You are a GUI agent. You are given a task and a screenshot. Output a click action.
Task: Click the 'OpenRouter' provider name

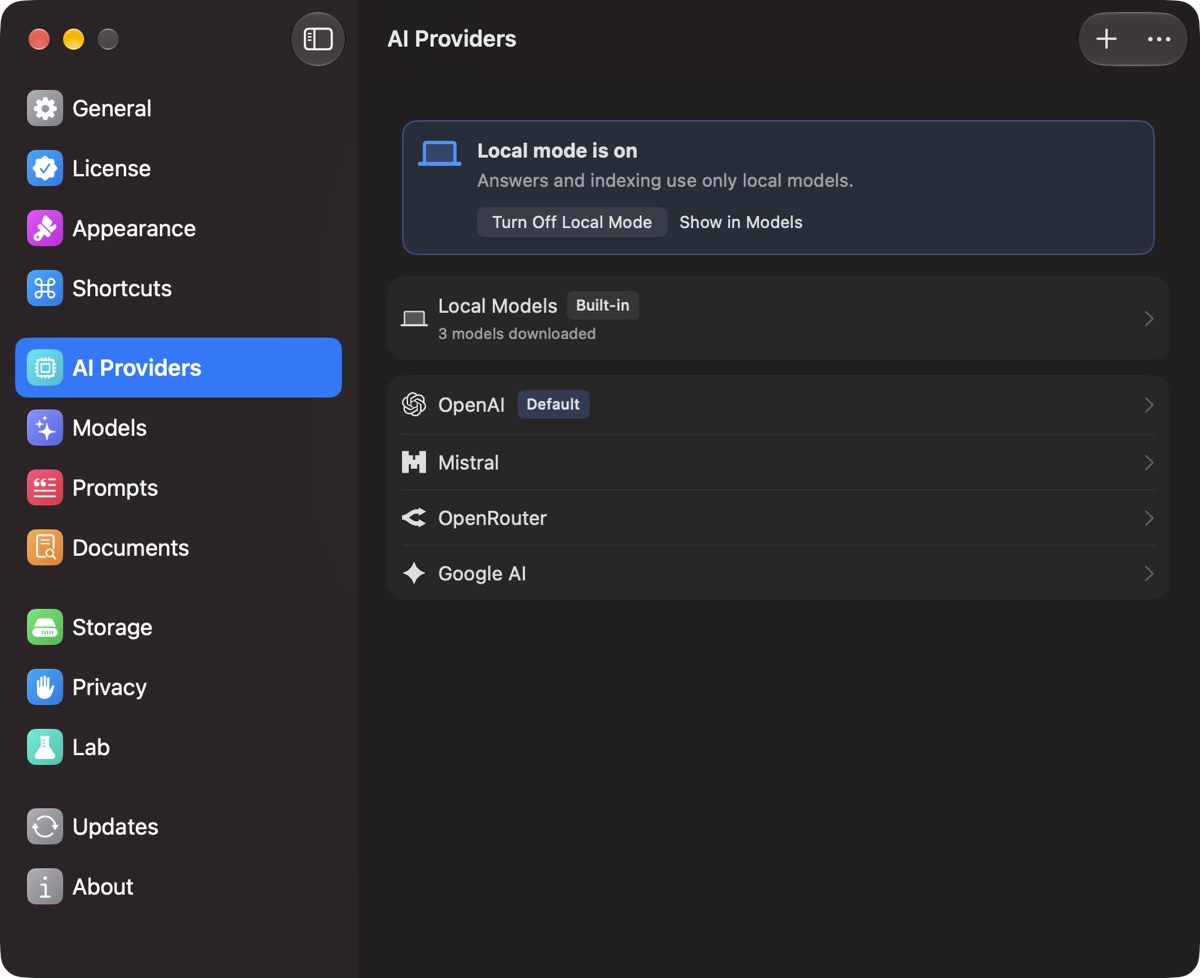[492, 518]
